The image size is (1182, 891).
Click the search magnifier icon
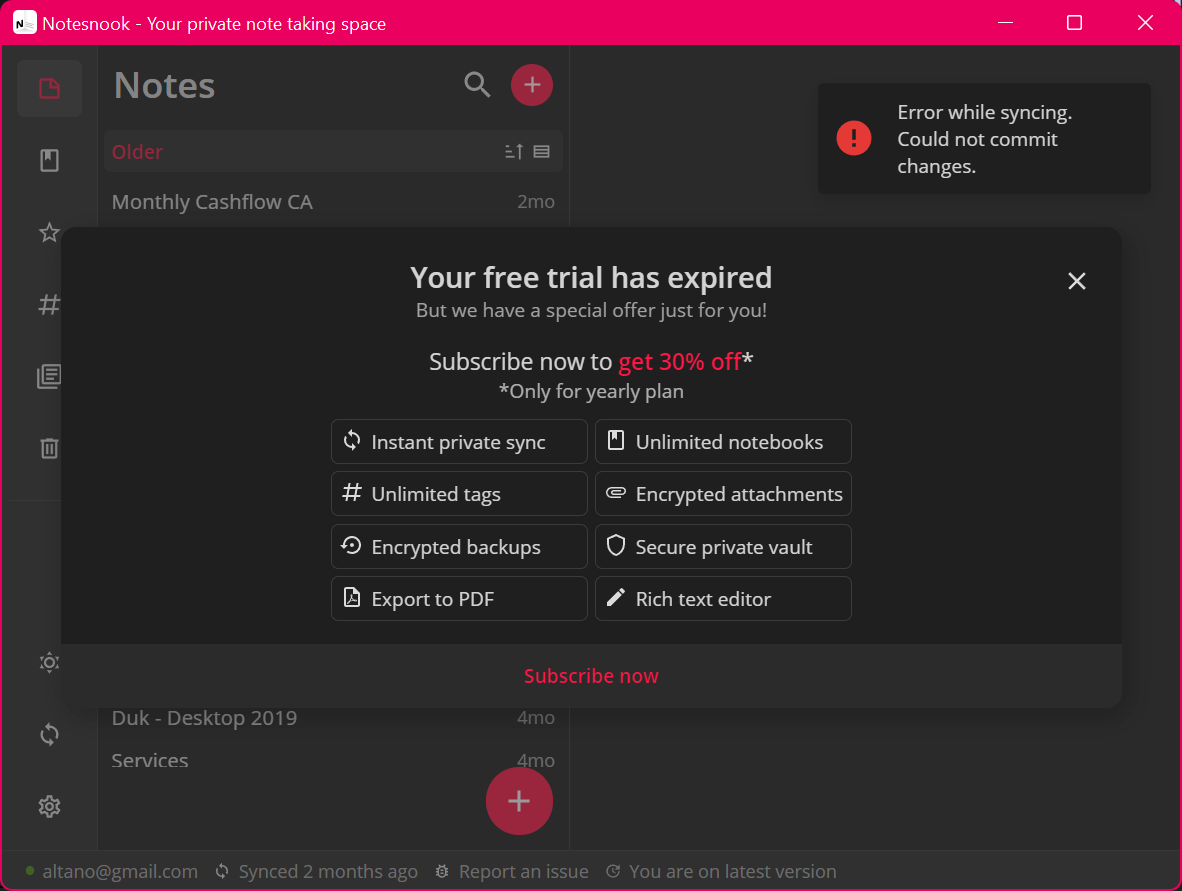click(x=476, y=84)
